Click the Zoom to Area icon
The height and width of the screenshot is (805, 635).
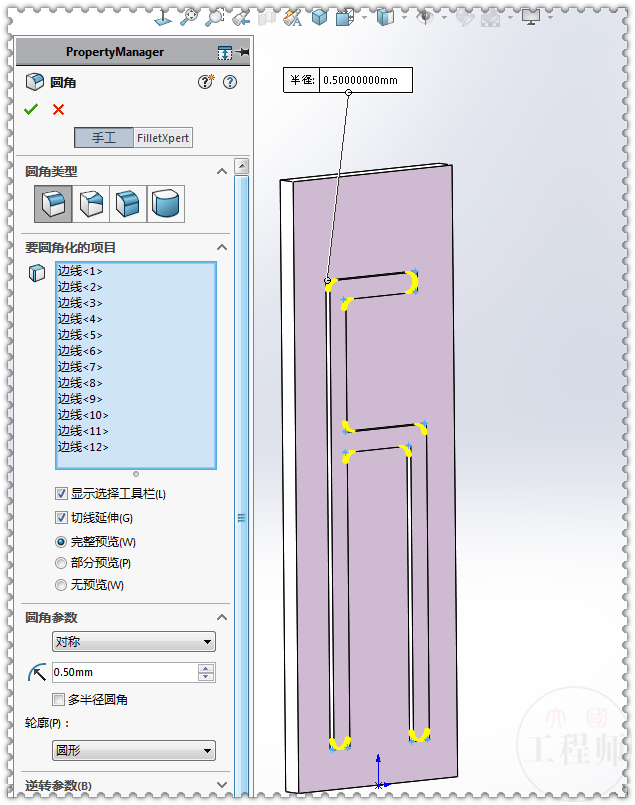[215, 17]
